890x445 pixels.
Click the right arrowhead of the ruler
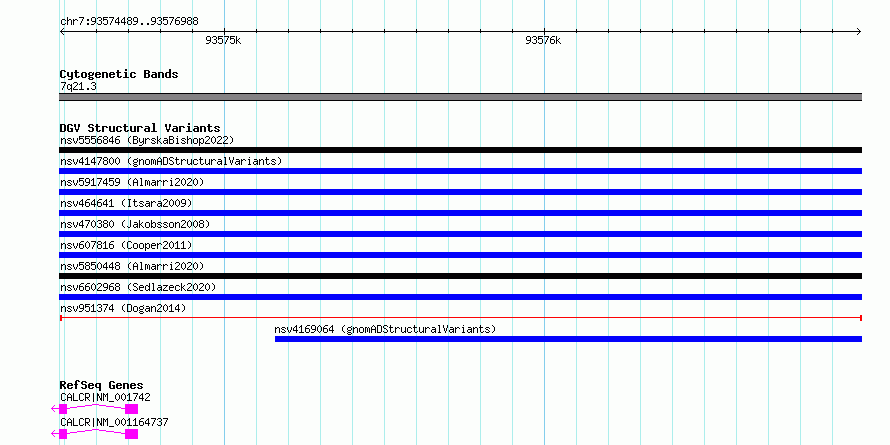tap(858, 32)
